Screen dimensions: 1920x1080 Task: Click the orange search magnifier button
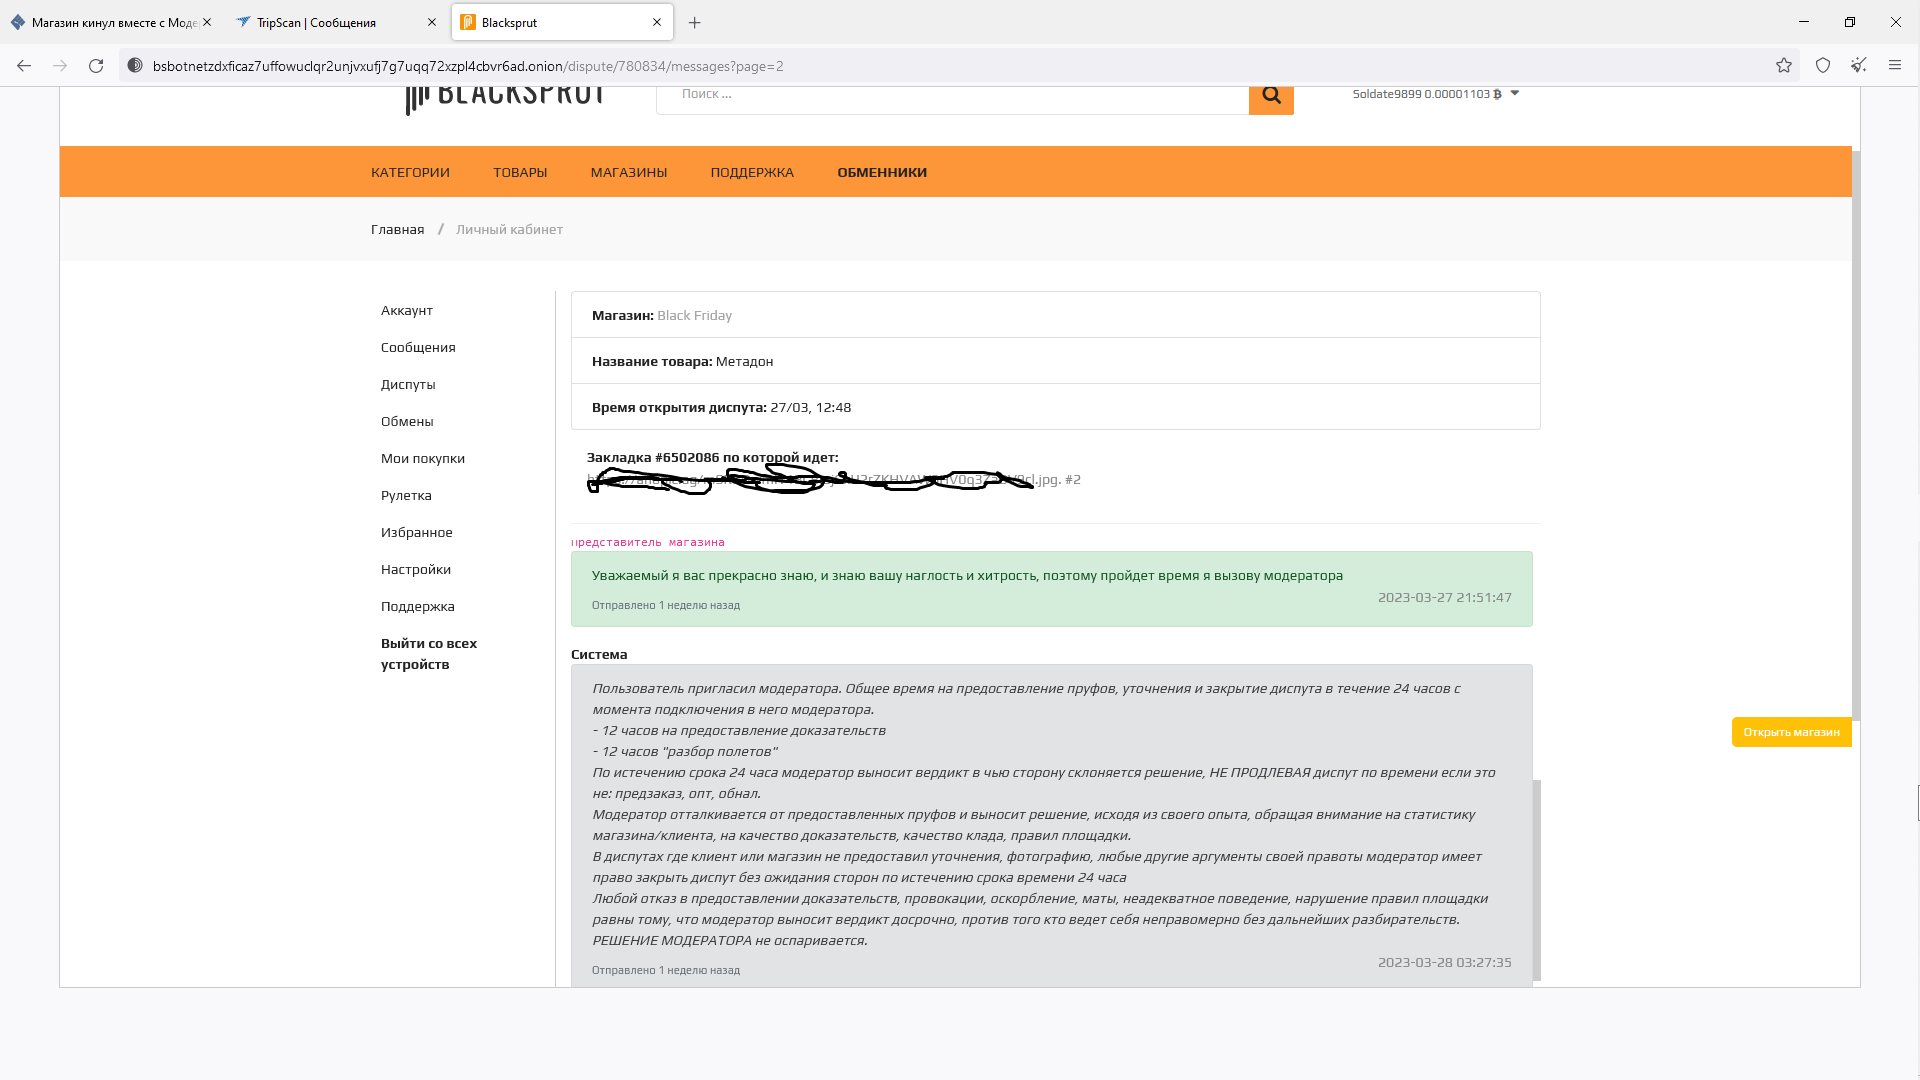pyautogui.click(x=1271, y=96)
